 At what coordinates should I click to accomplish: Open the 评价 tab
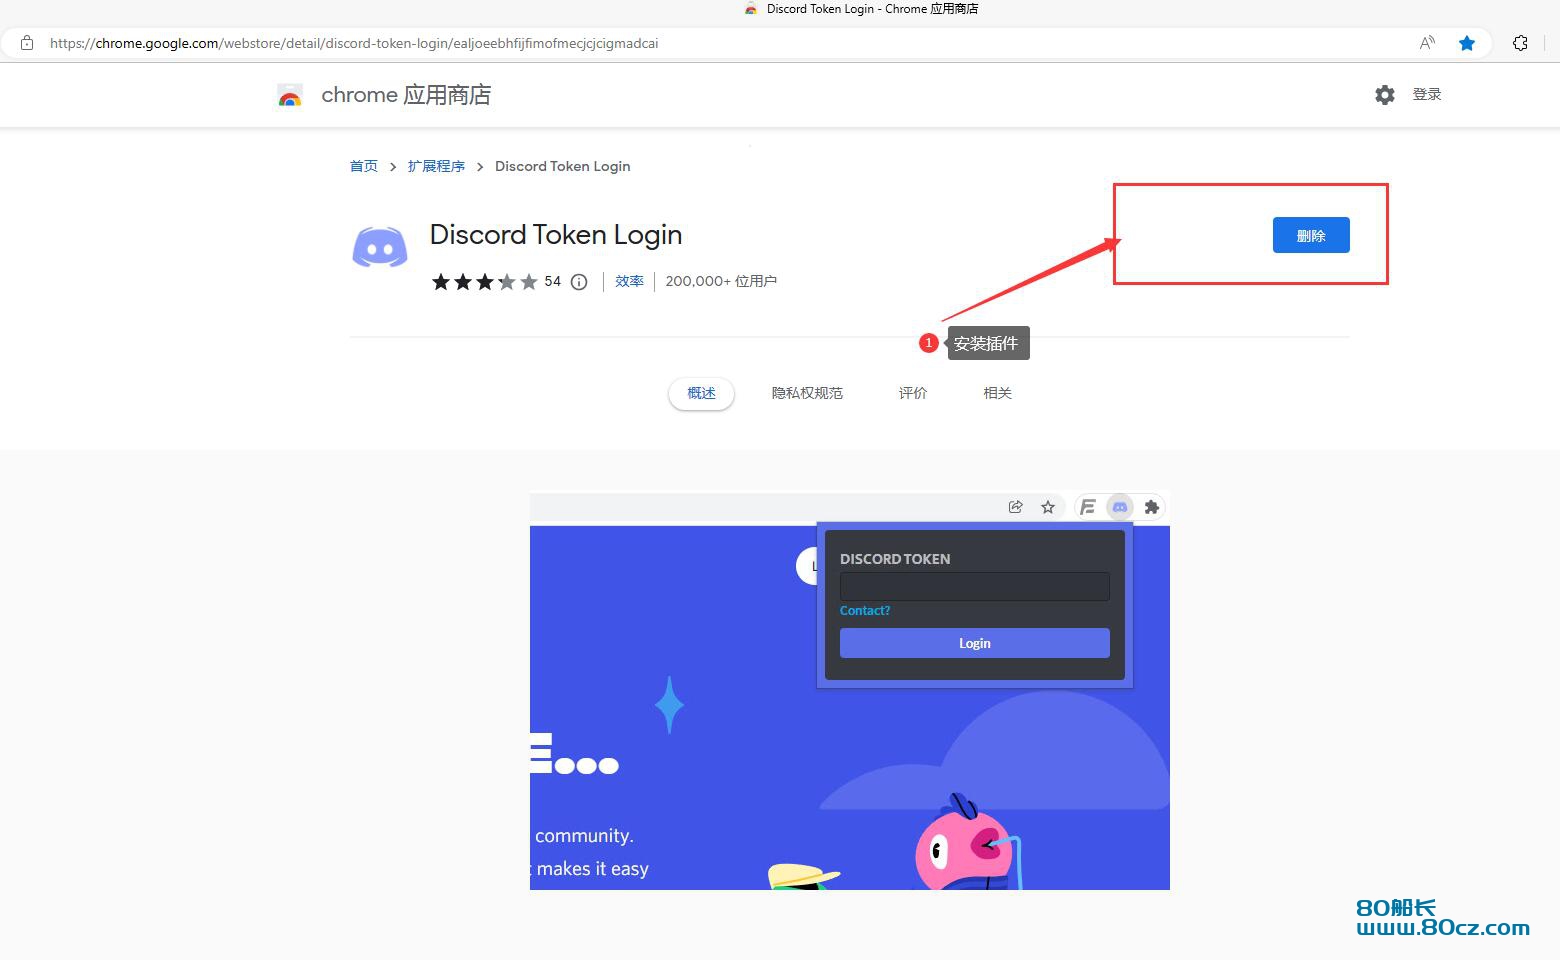coord(913,393)
